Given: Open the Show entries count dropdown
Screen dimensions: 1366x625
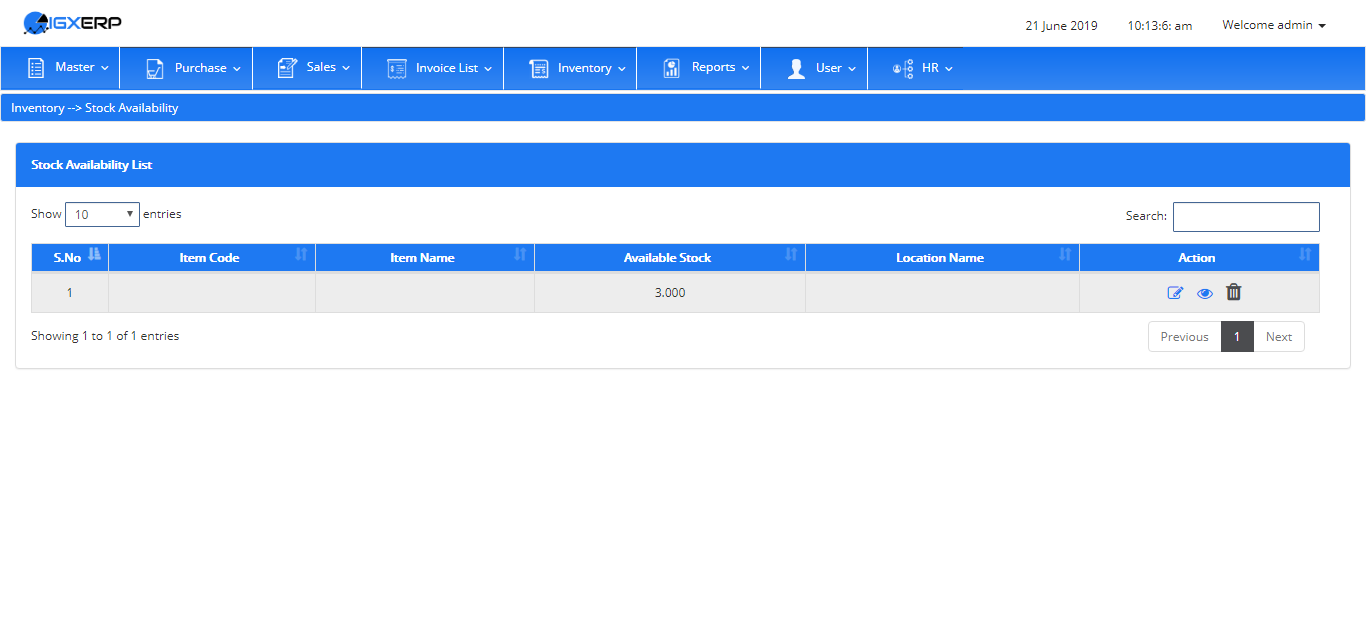Looking at the screenshot, I should point(102,214).
